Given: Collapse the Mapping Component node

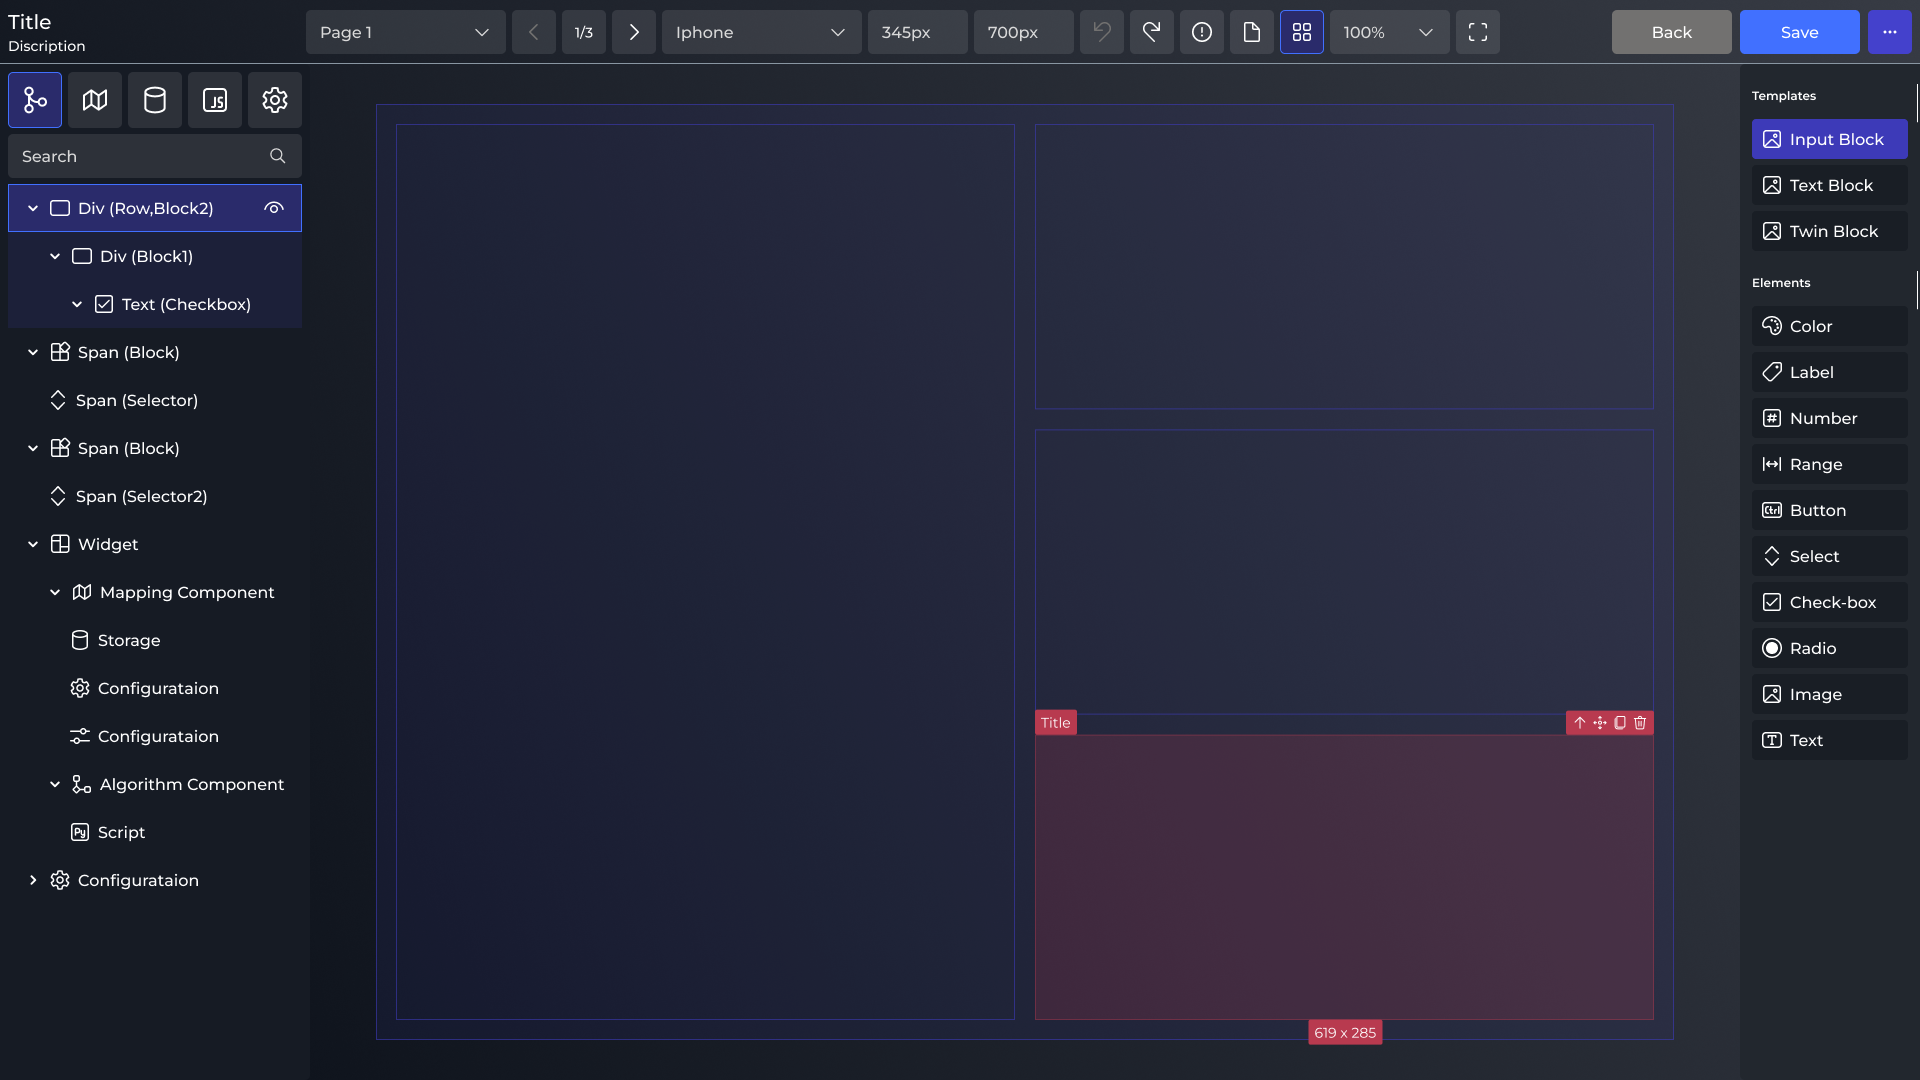Looking at the screenshot, I should point(55,592).
